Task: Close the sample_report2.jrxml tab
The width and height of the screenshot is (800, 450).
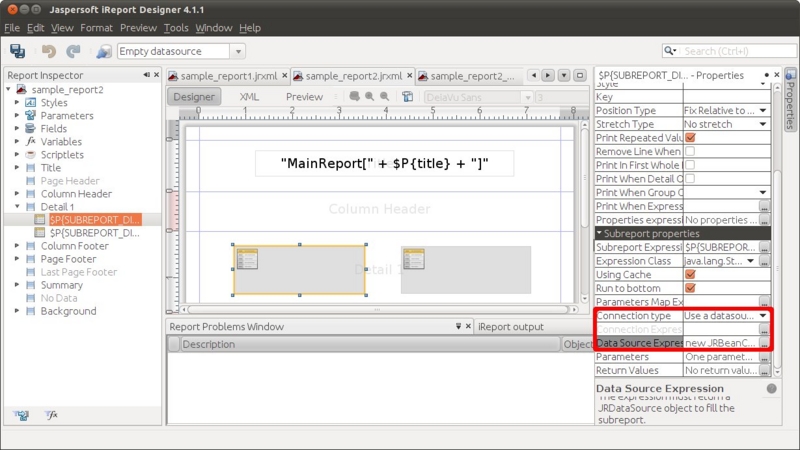Action: click(x=409, y=76)
